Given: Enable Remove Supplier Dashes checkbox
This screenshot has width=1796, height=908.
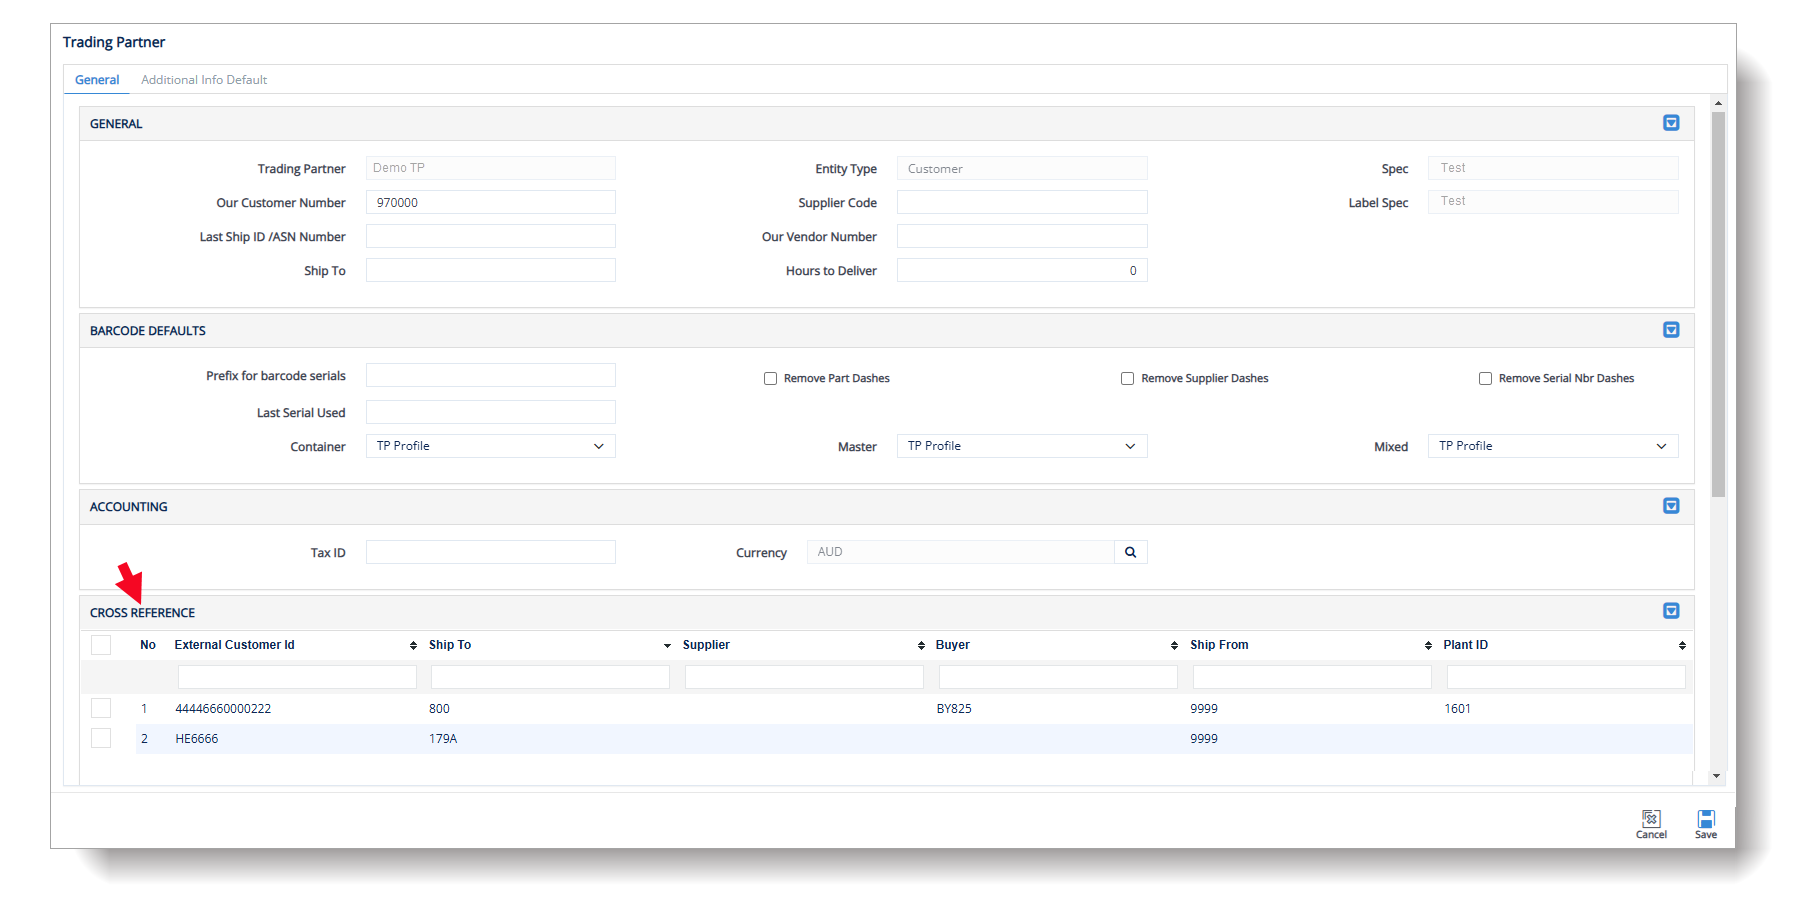Looking at the screenshot, I should click(1127, 379).
